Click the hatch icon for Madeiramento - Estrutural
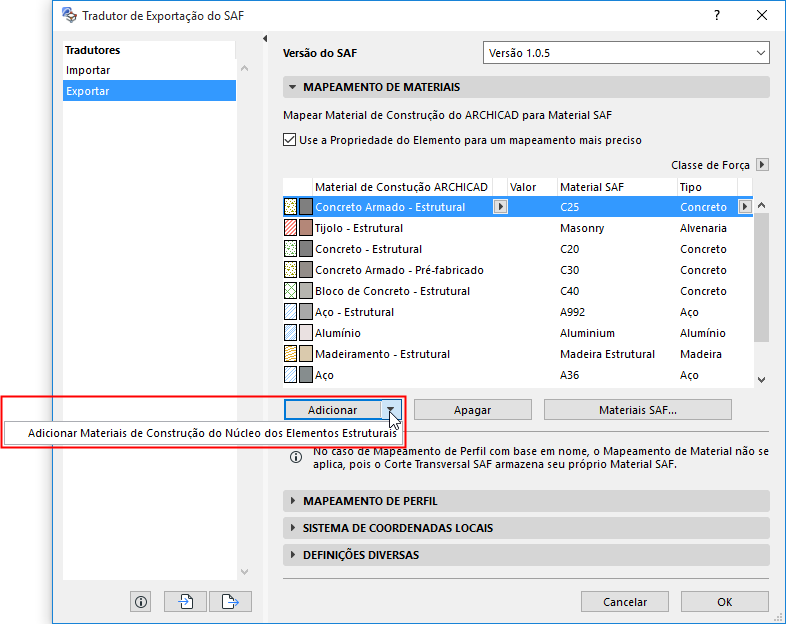This screenshot has height=624, width=786. [x=290, y=354]
